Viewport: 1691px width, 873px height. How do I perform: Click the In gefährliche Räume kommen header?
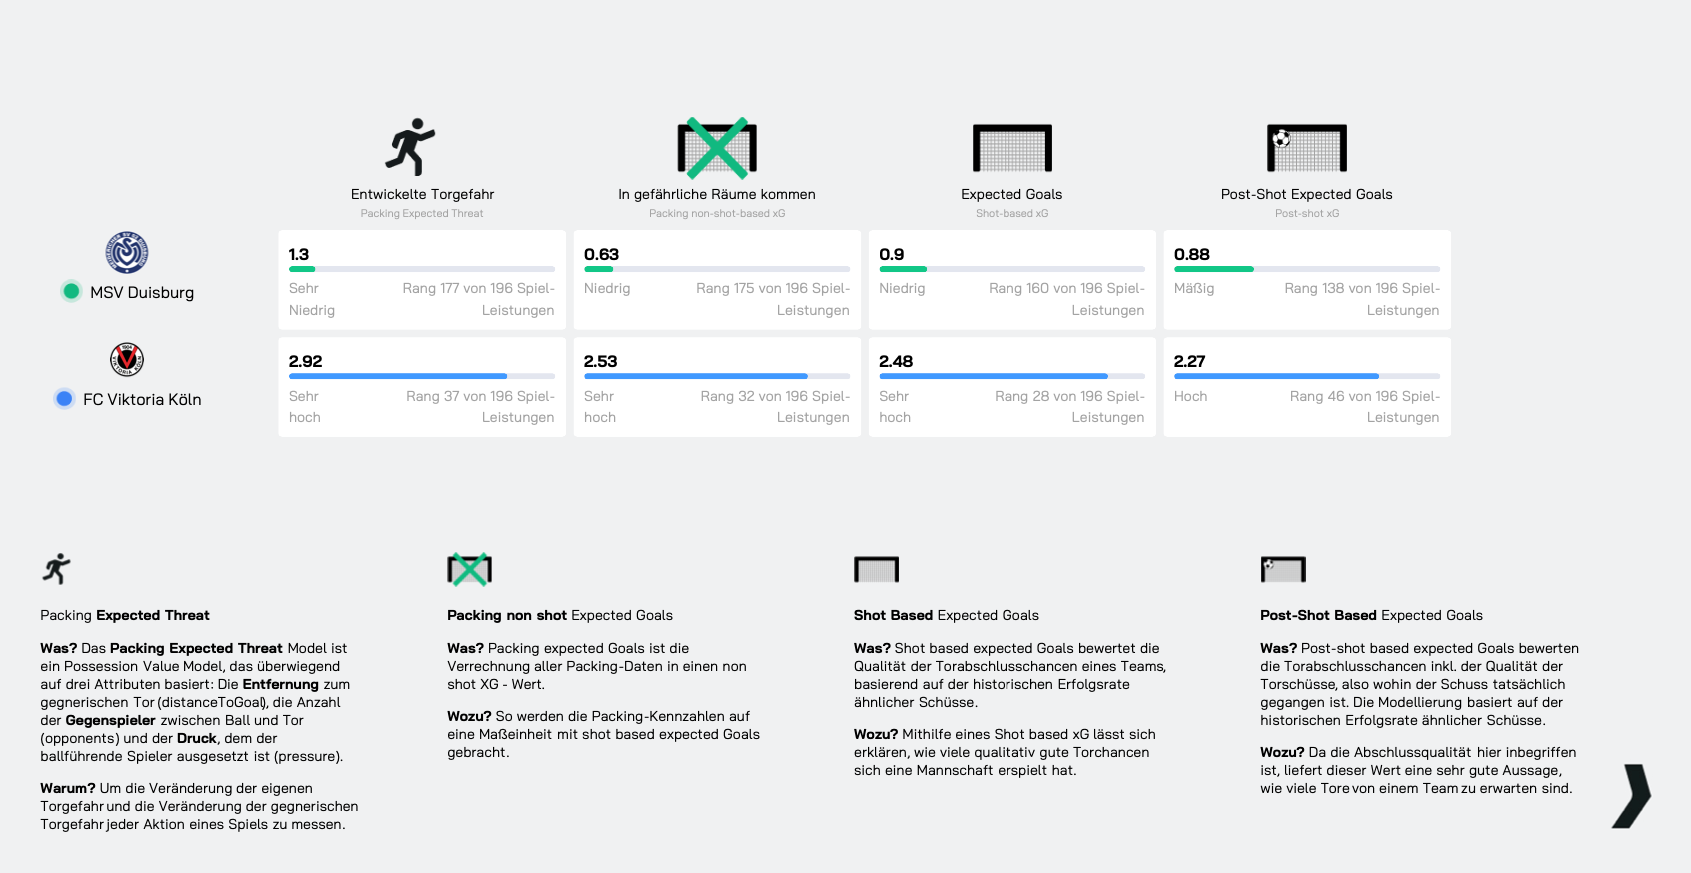pos(717,194)
